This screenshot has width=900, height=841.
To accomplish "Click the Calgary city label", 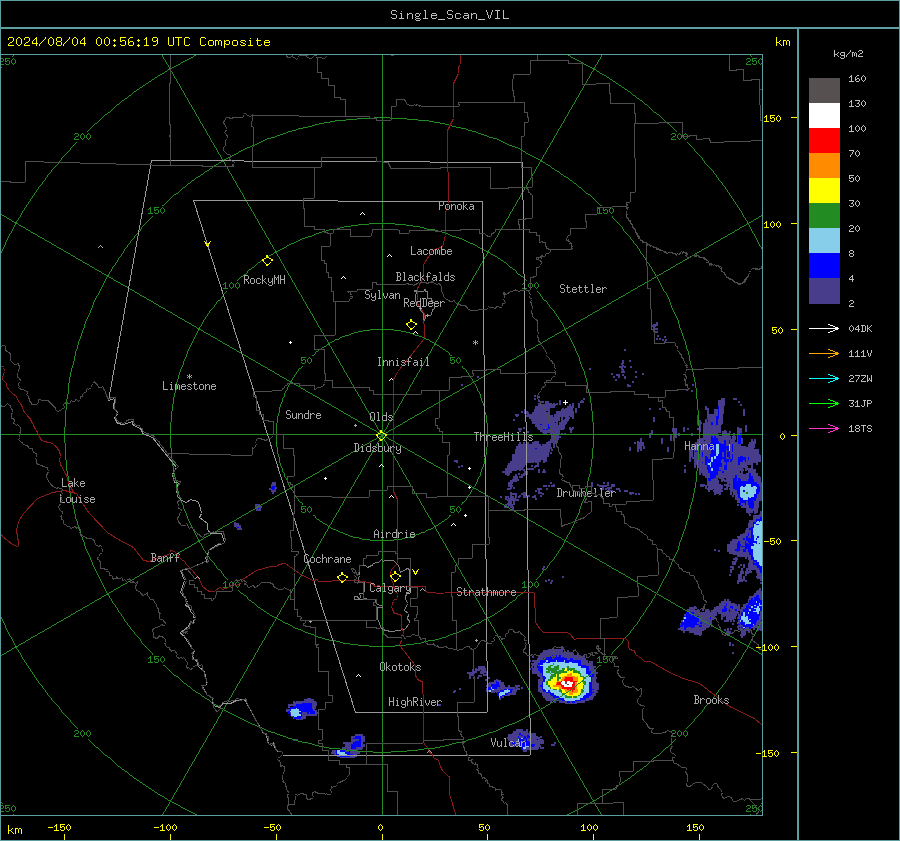I will tap(390, 588).
